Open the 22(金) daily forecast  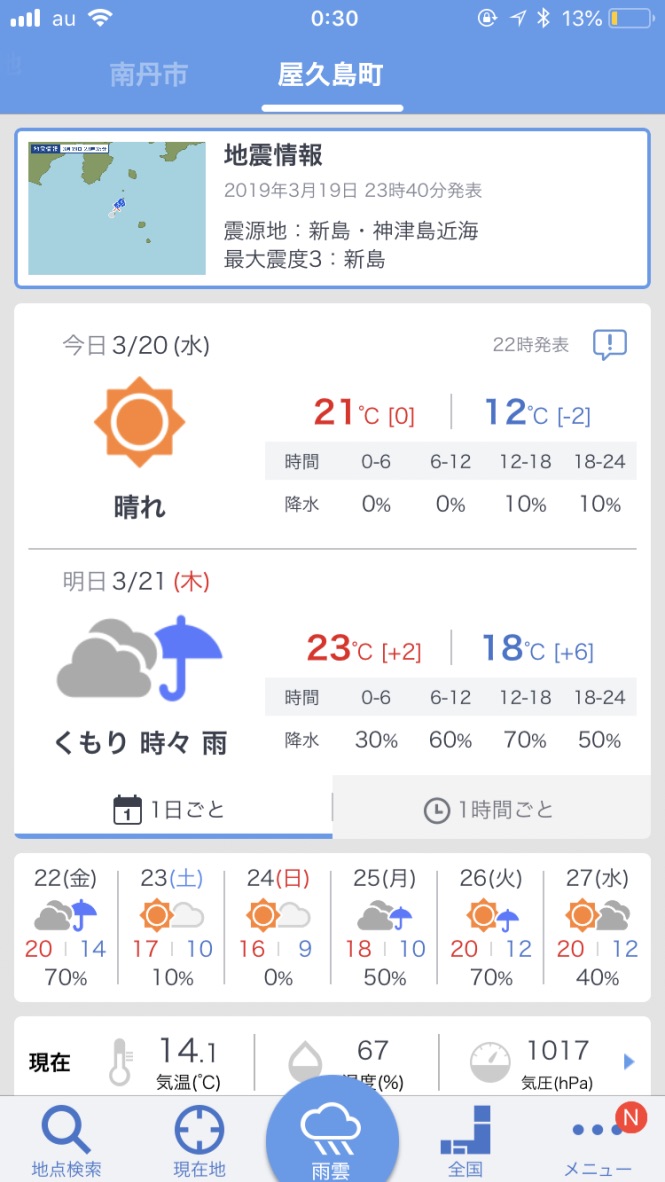[66, 927]
